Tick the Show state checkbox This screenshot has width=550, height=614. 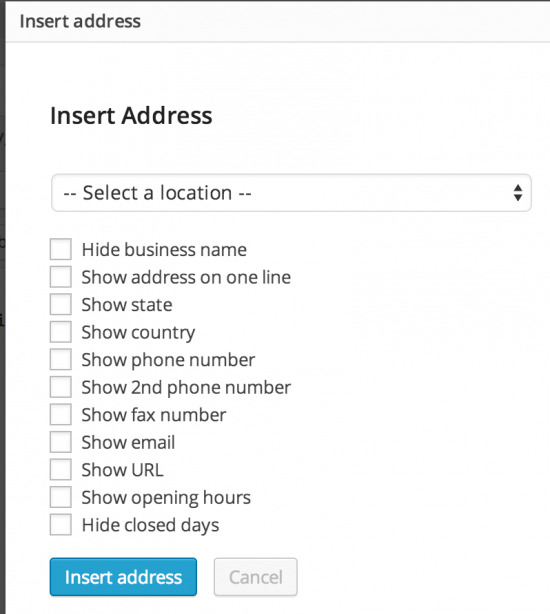[61, 304]
